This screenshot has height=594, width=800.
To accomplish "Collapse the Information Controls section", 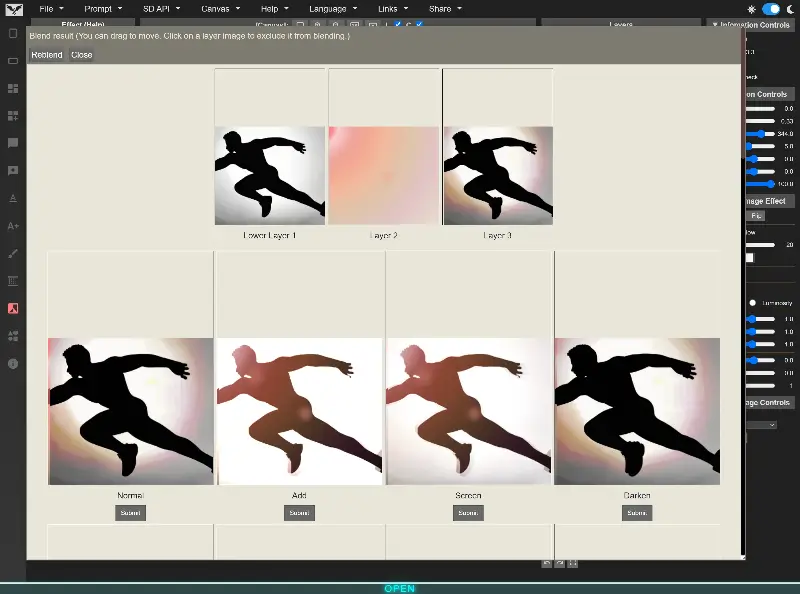I will click(750, 25).
